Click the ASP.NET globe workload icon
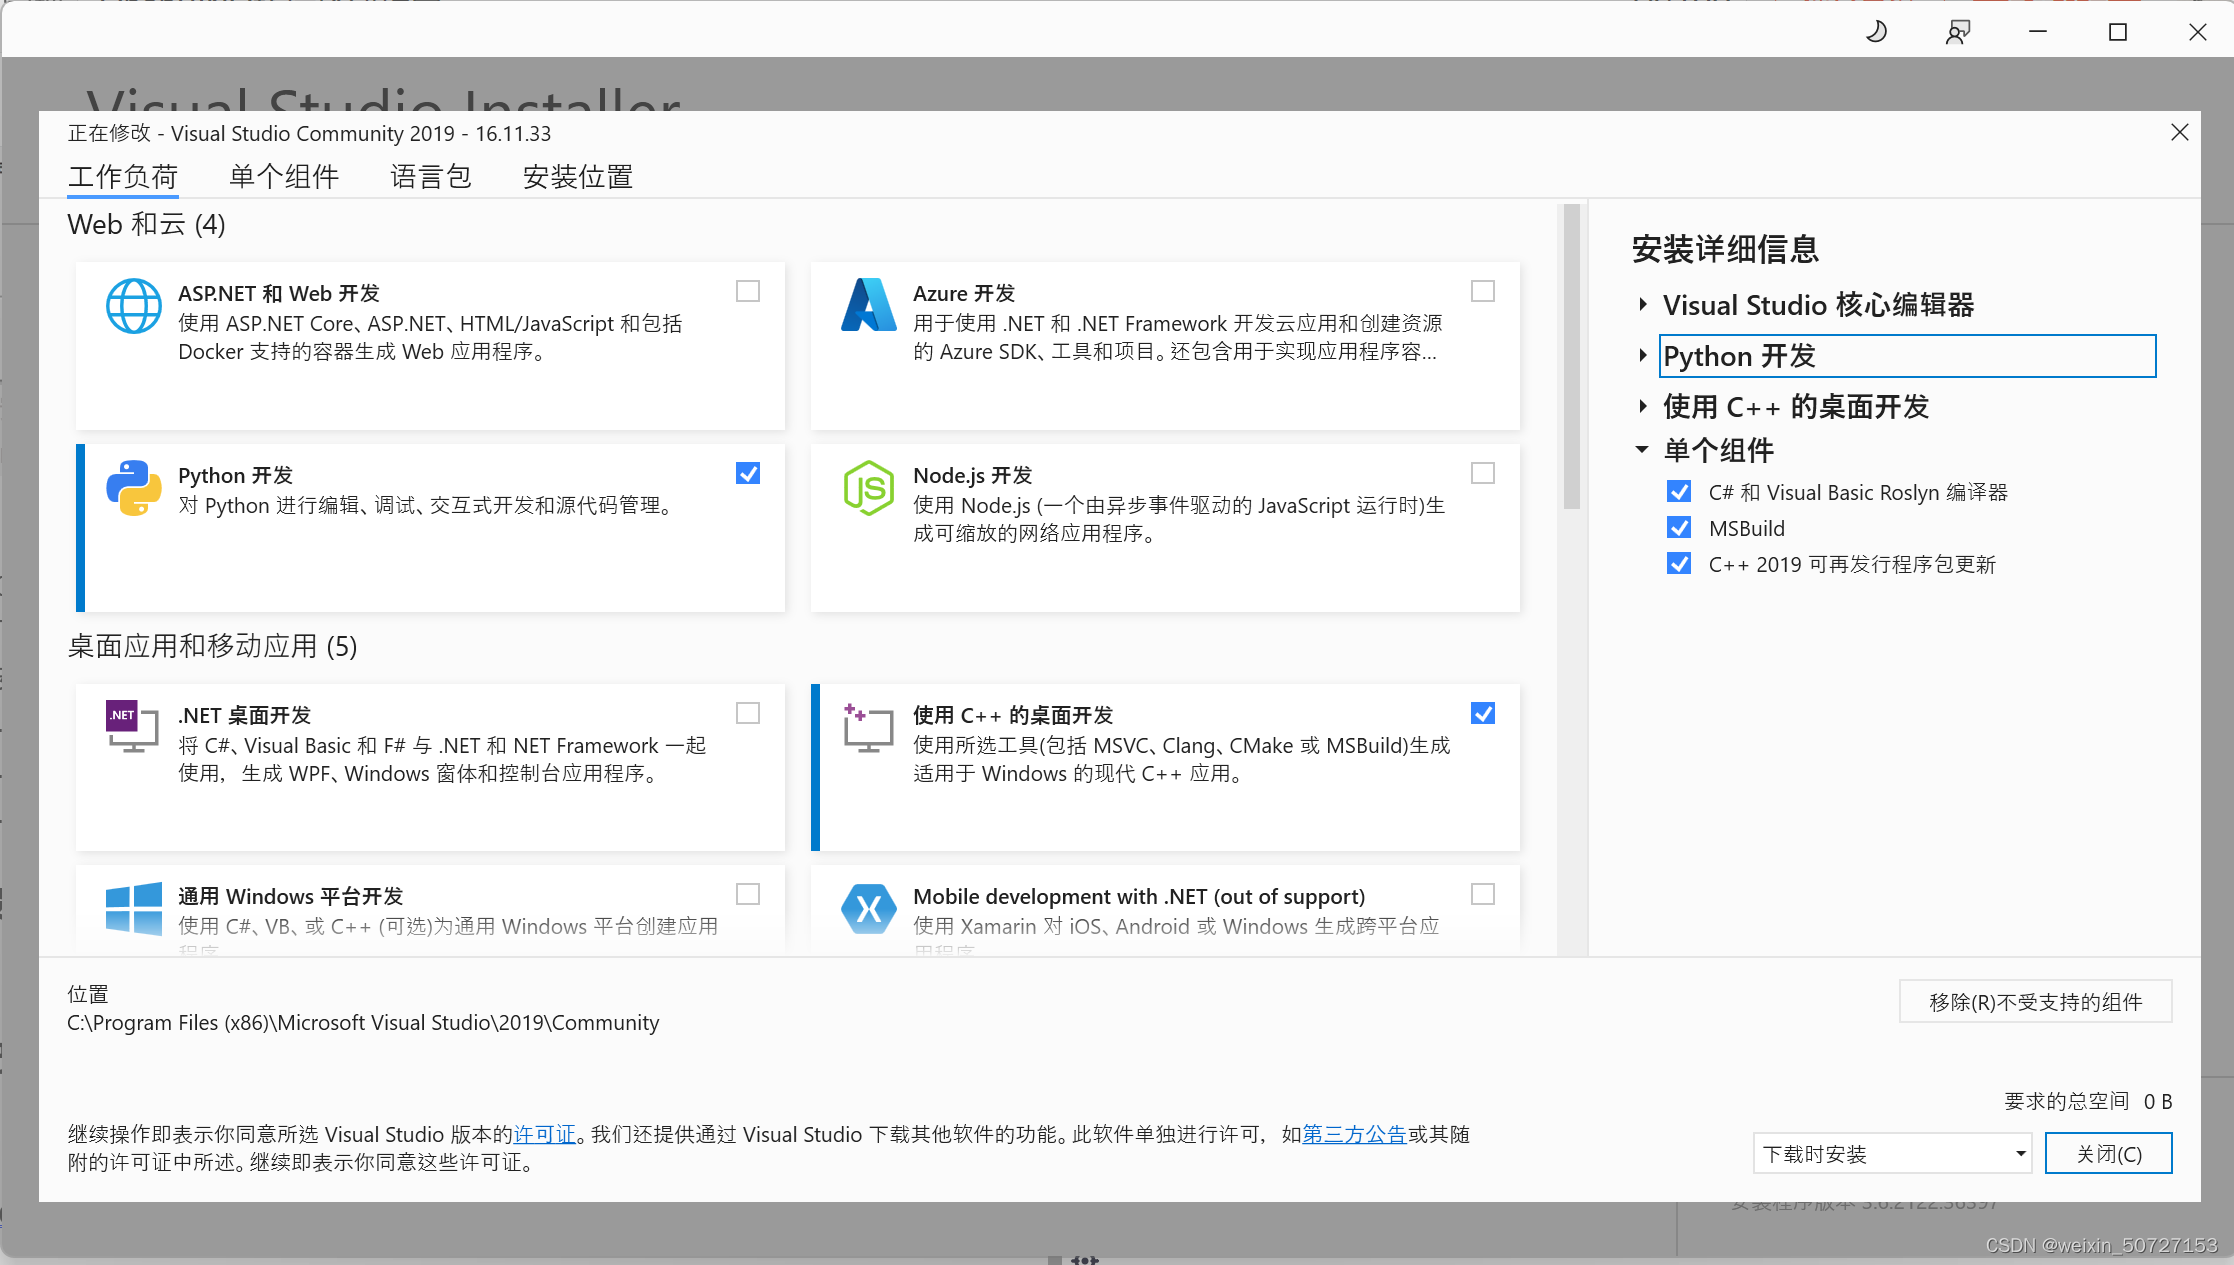The width and height of the screenshot is (2234, 1265). 134,306
